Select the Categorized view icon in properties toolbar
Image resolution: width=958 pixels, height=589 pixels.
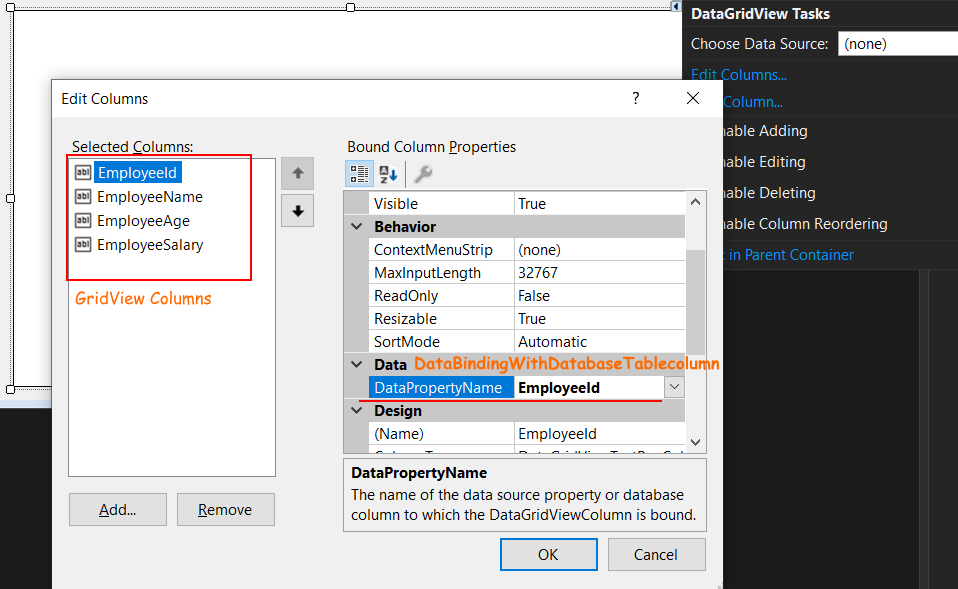coord(358,173)
